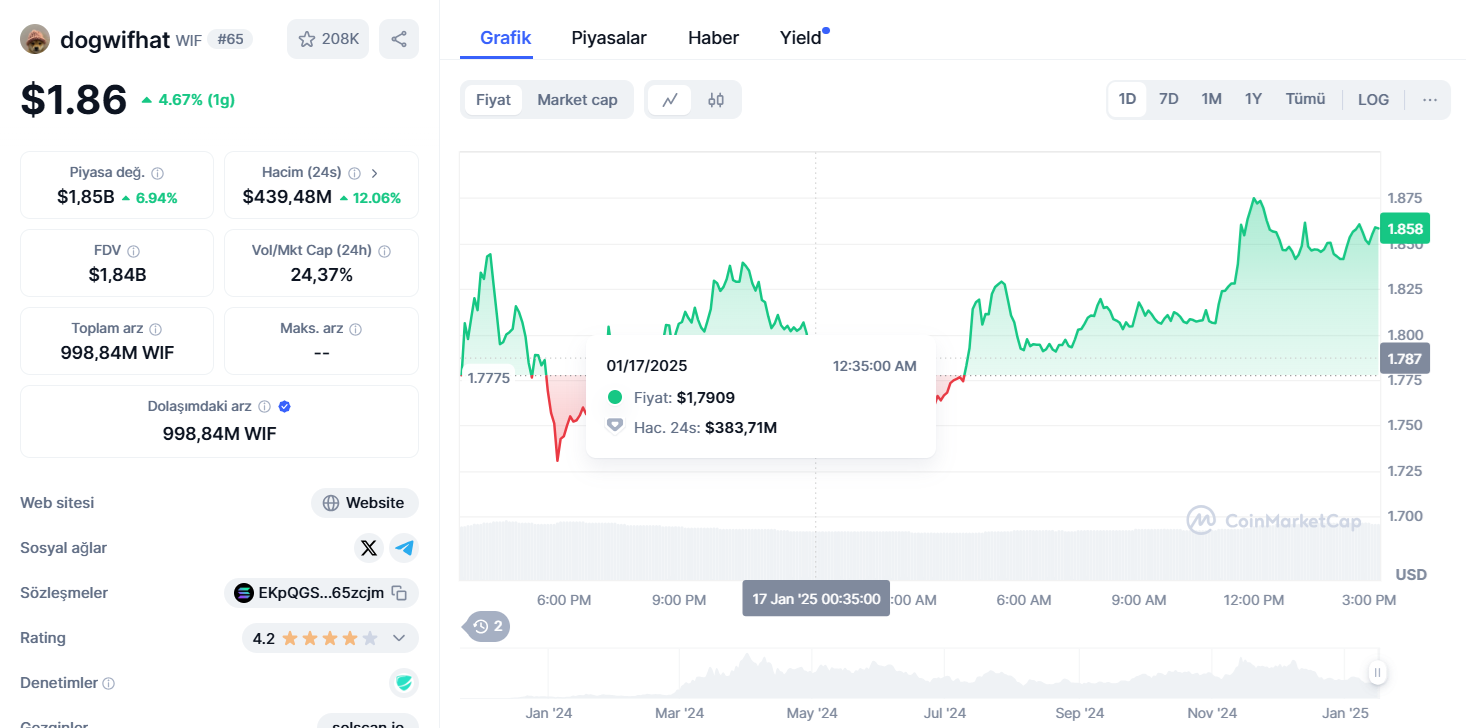Click the 998,84M WIF under Toplam arz

point(117,353)
